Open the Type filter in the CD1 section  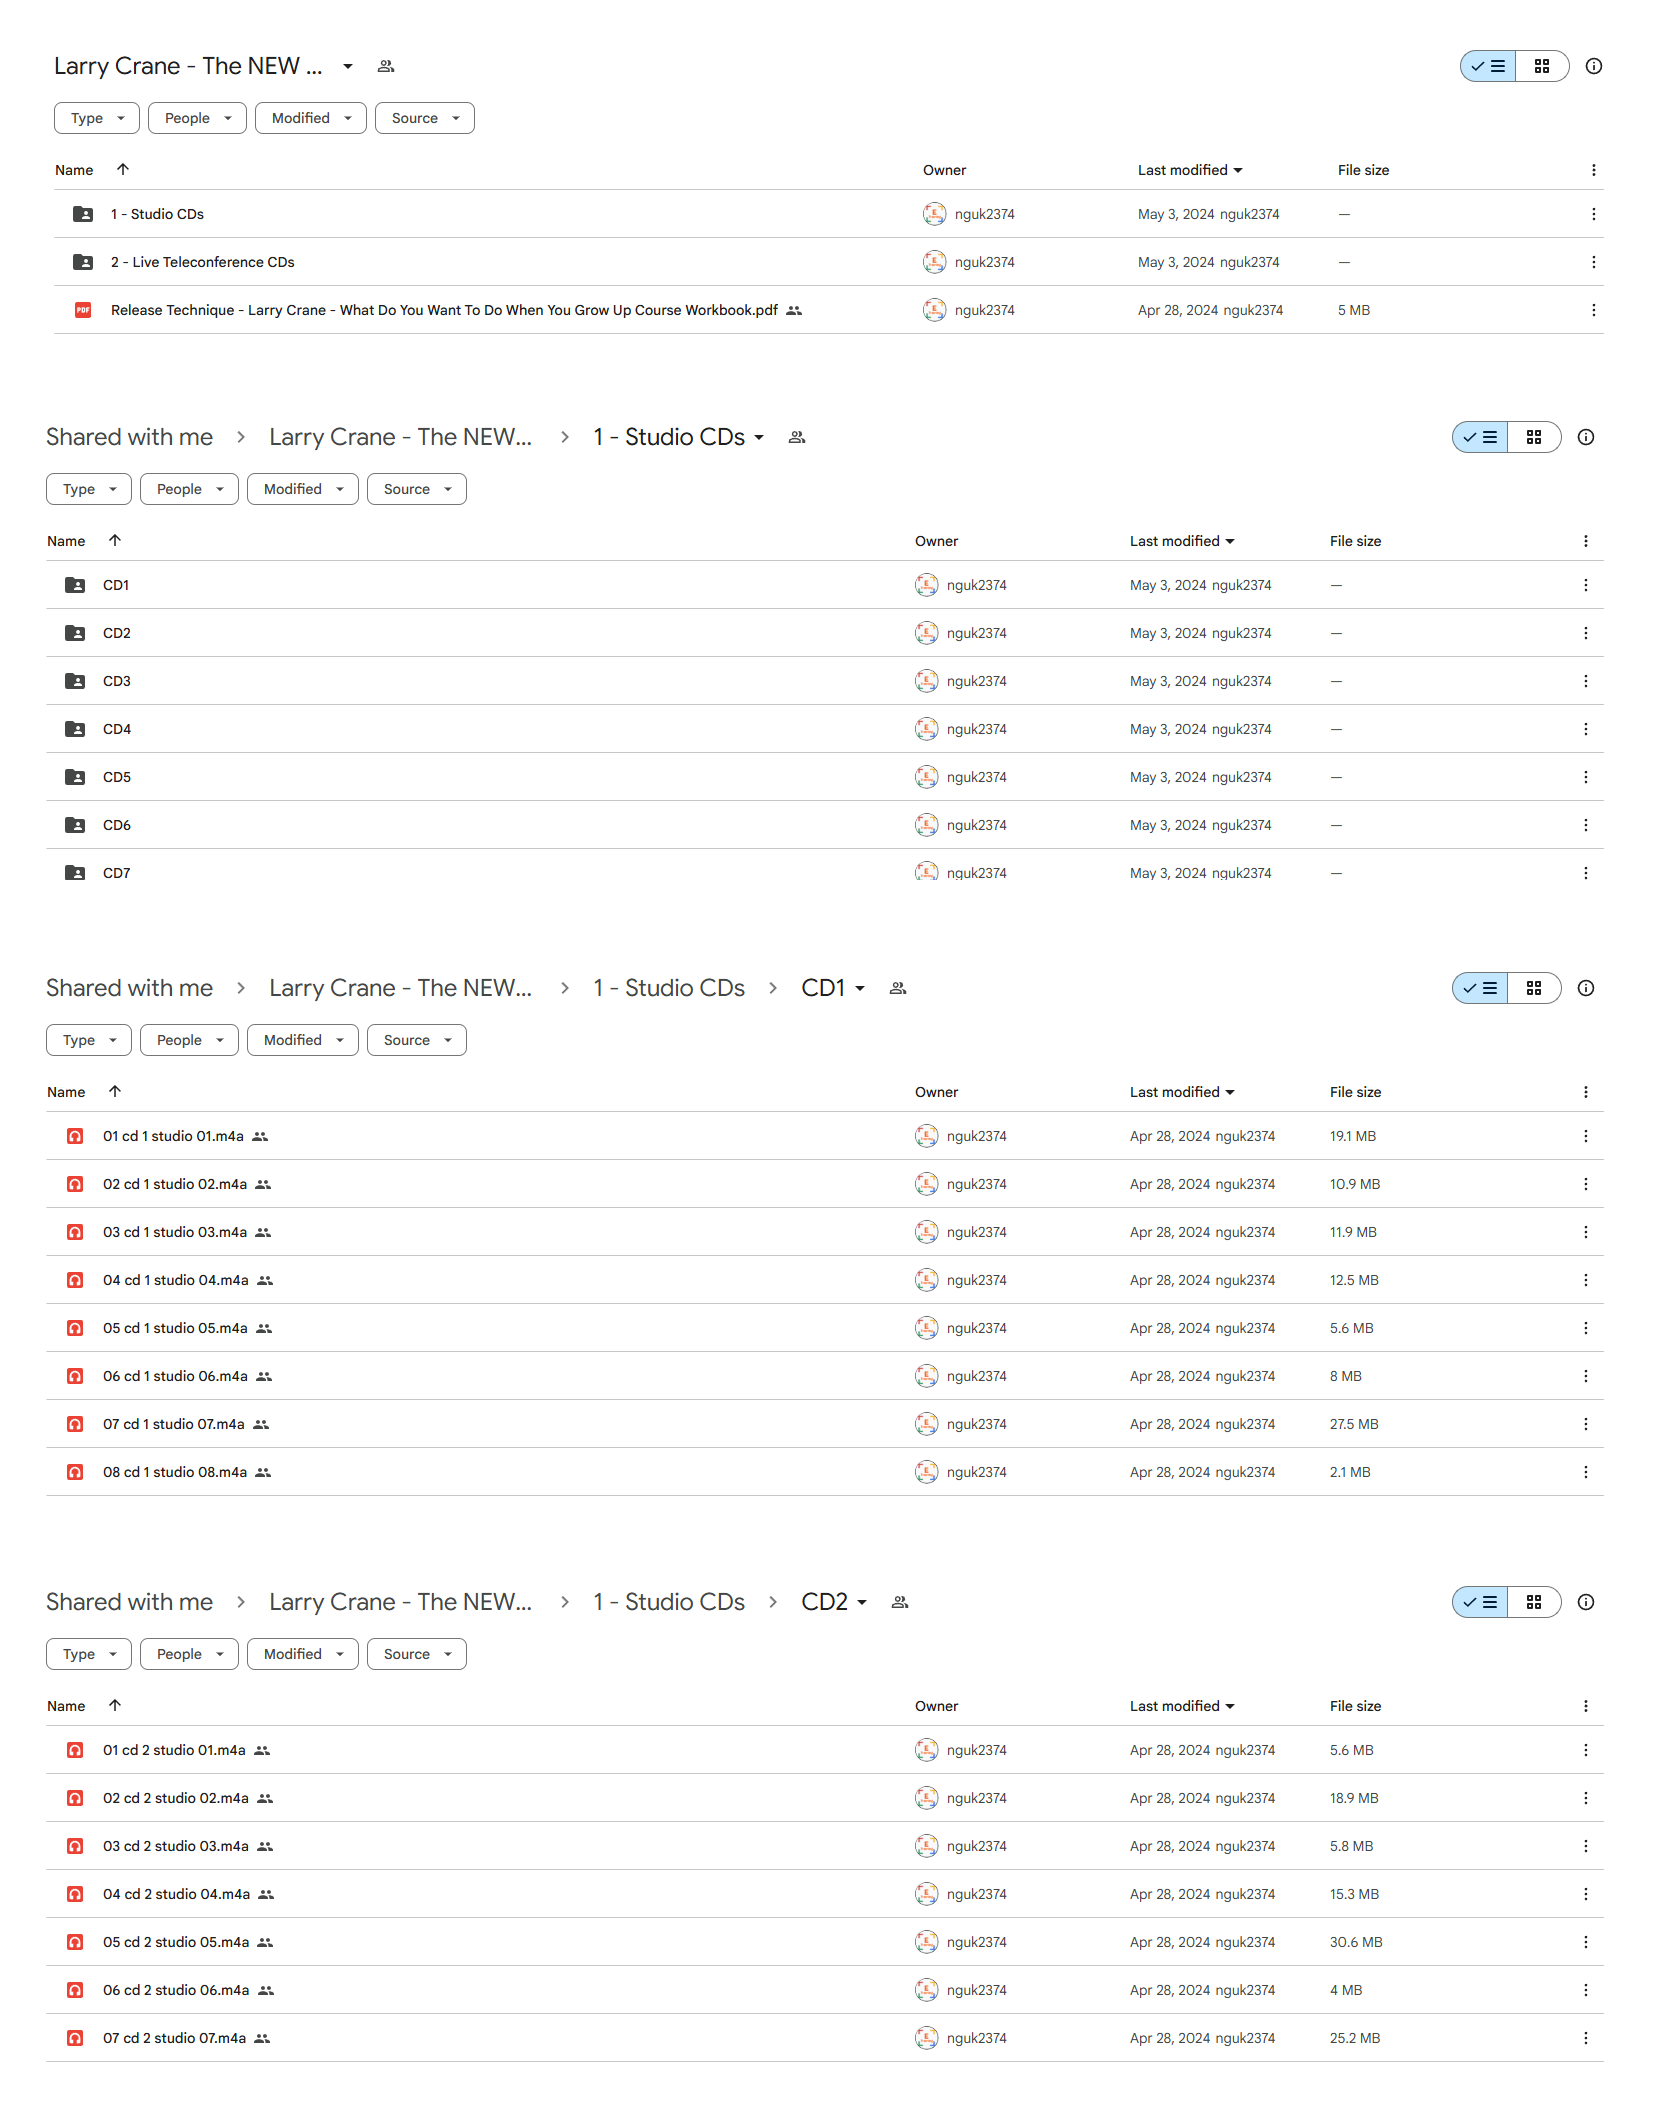(x=89, y=1040)
